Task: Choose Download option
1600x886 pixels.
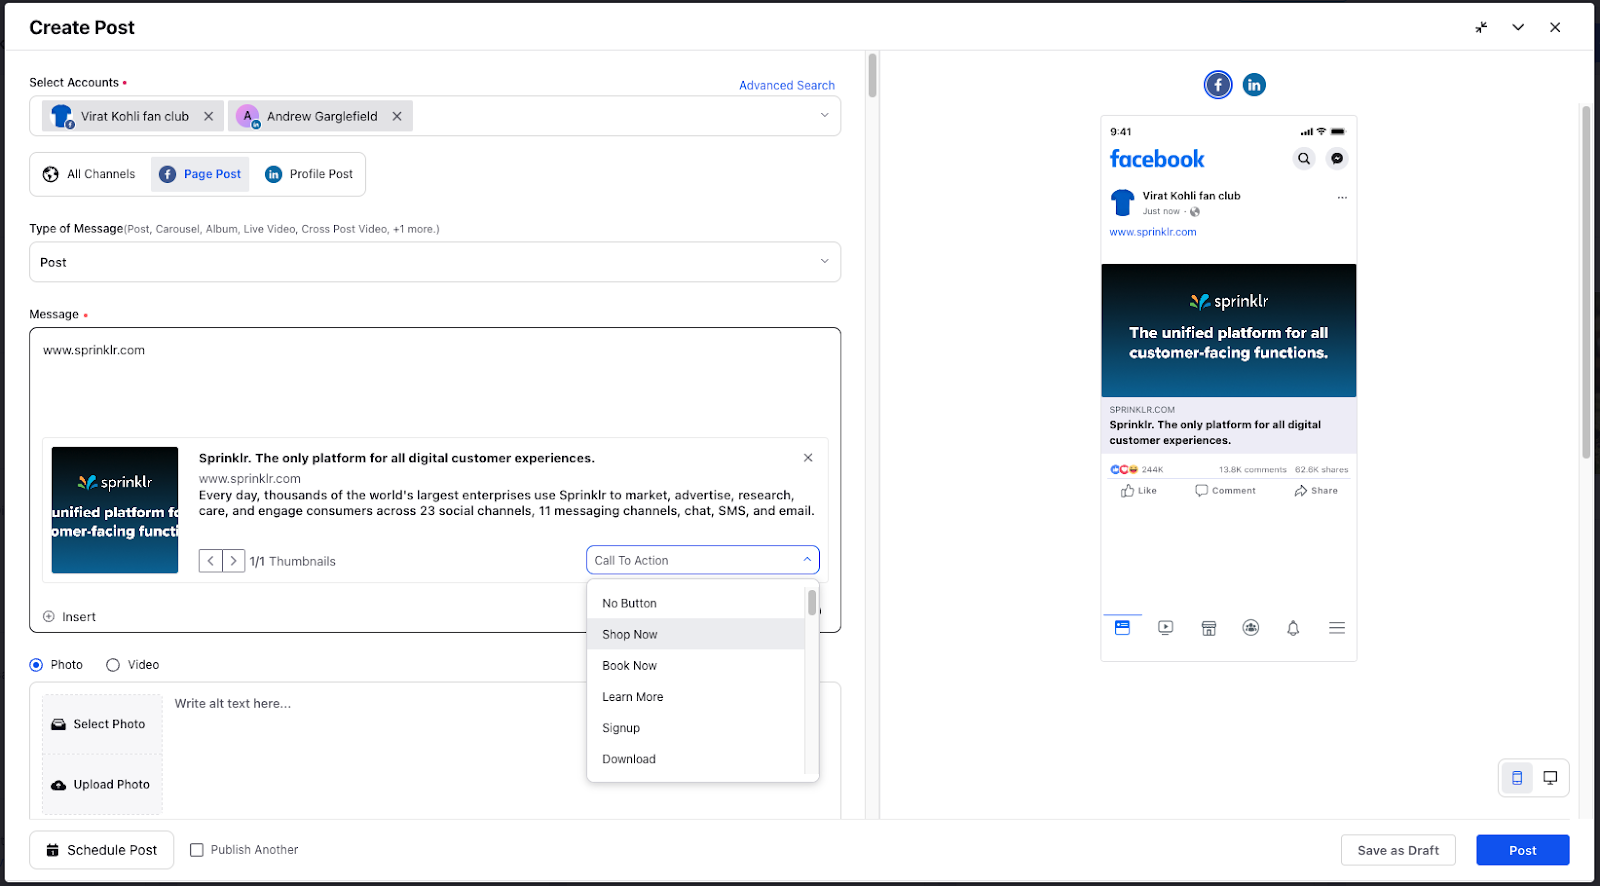Action: pos(696,759)
